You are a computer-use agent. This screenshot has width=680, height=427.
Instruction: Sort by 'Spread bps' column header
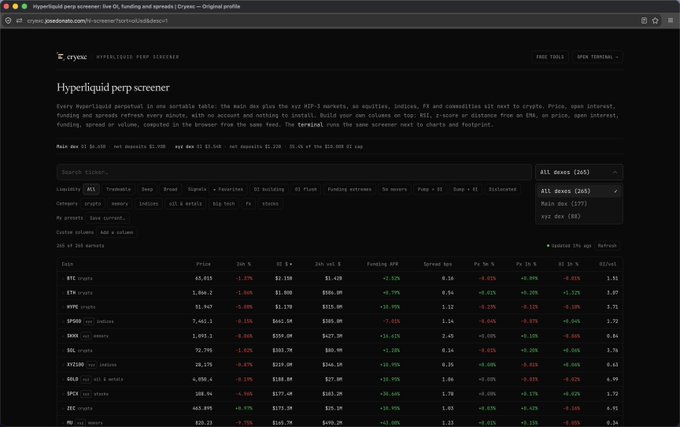pos(438,264)
